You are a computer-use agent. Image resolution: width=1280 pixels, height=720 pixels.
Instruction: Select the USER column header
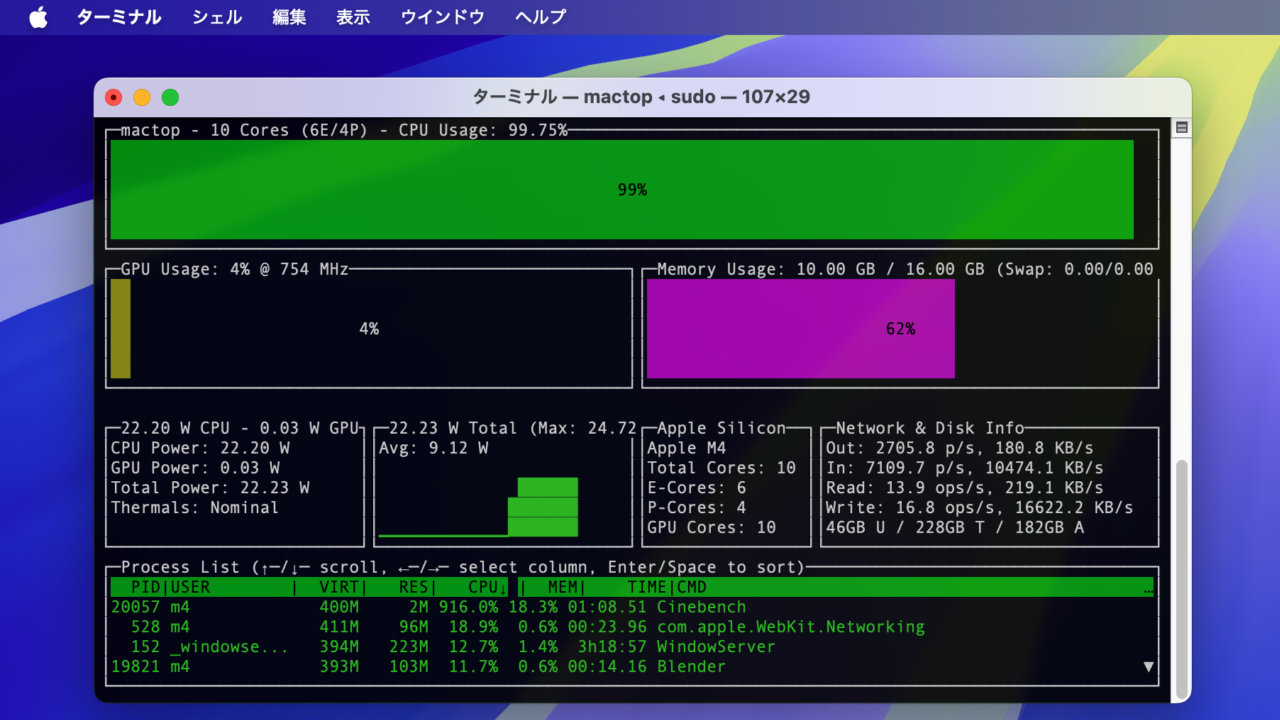190,587
